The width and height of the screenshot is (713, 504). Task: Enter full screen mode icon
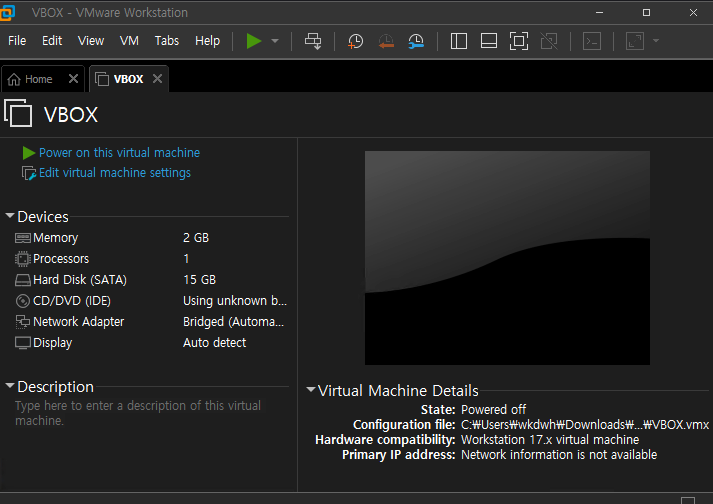(x=519, y=41)
